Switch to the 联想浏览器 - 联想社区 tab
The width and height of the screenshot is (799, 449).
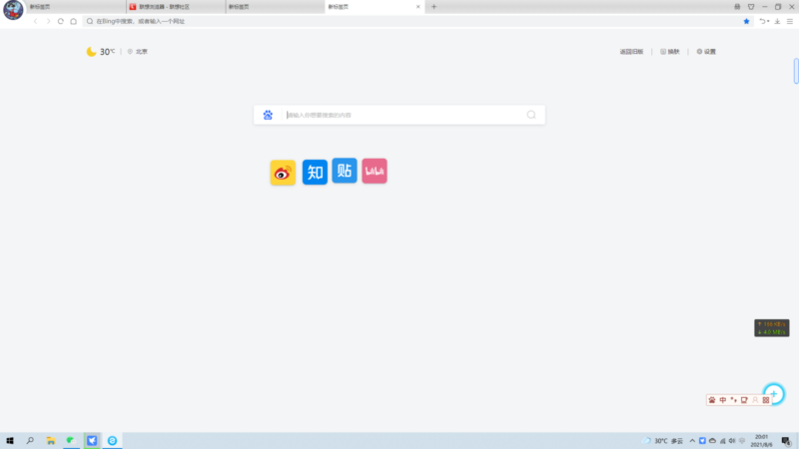[x=175, y=6]
